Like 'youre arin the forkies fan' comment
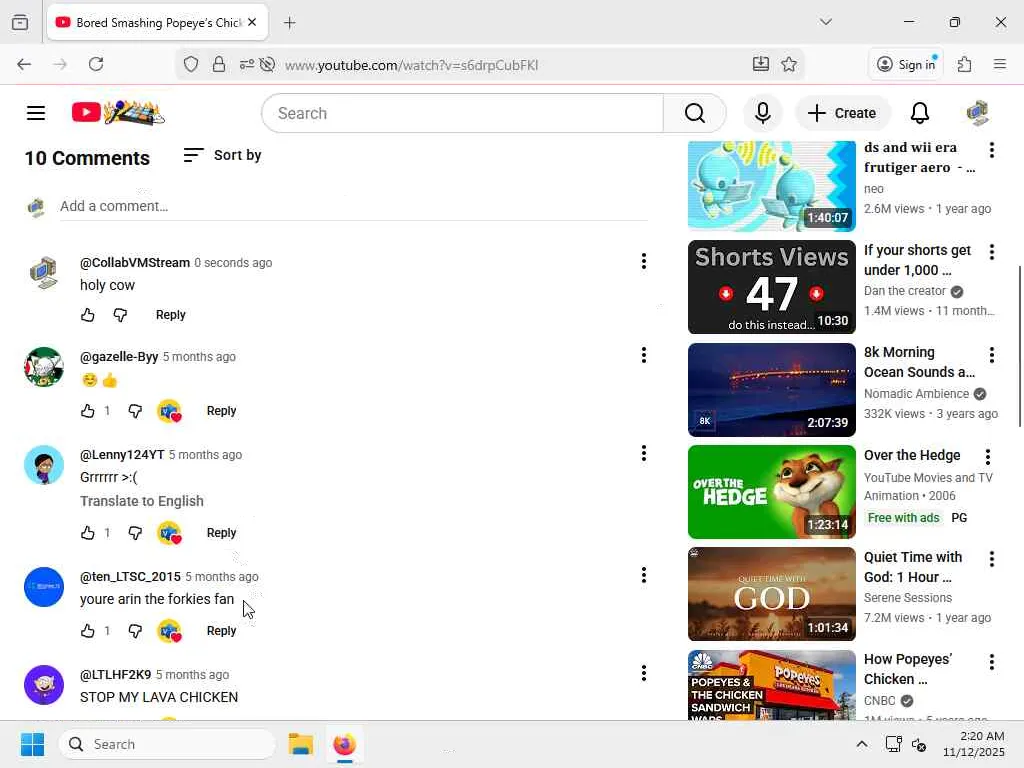1024x768 pixels. [88, 631]
